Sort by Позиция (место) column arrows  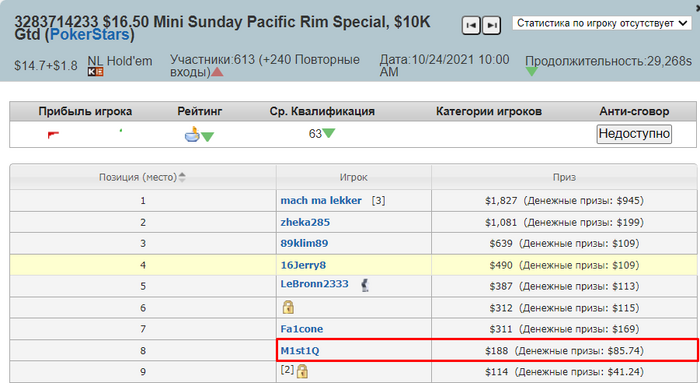[182, 177]
